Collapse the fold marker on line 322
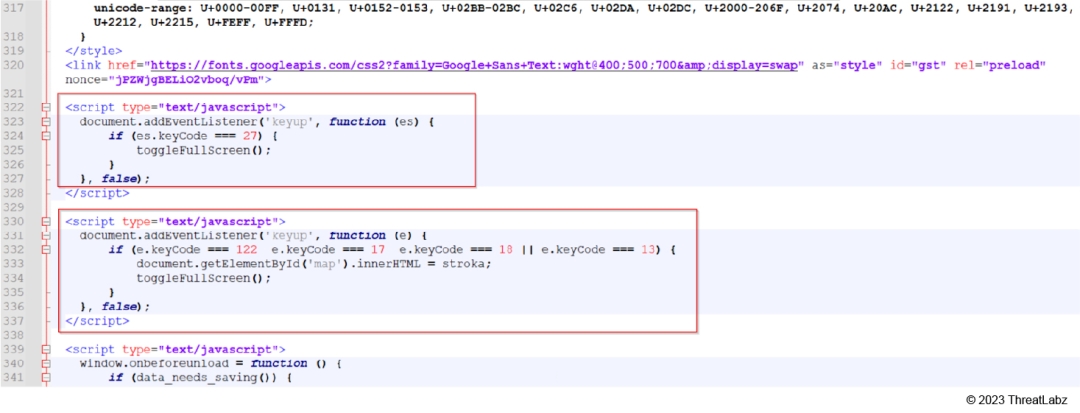Image resolution: width=1080 pixels, height=413 pixels. (x=45, y=107)
